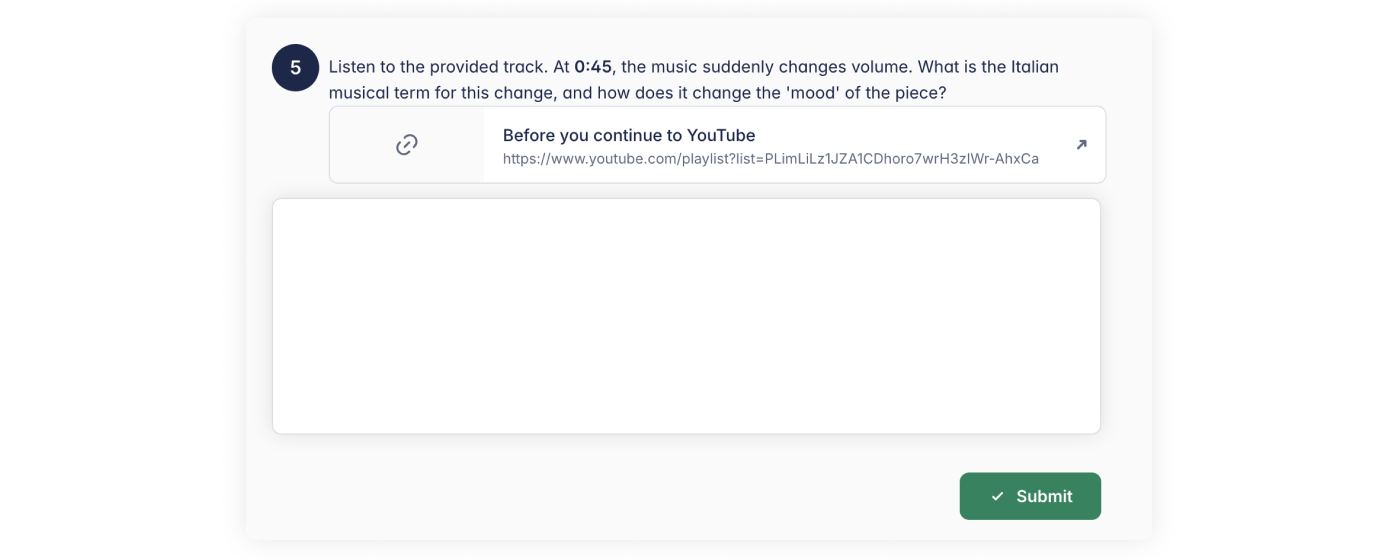The image size is (1400, 560).
Task: Open the "Before you continue to YouTube" link
Action: (x=628, y=135)
